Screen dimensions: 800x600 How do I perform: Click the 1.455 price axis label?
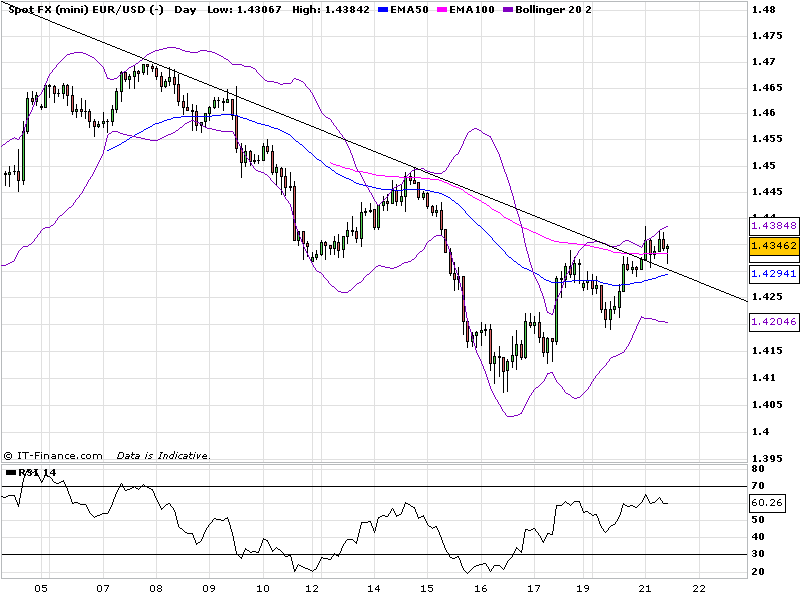point(767,139)
